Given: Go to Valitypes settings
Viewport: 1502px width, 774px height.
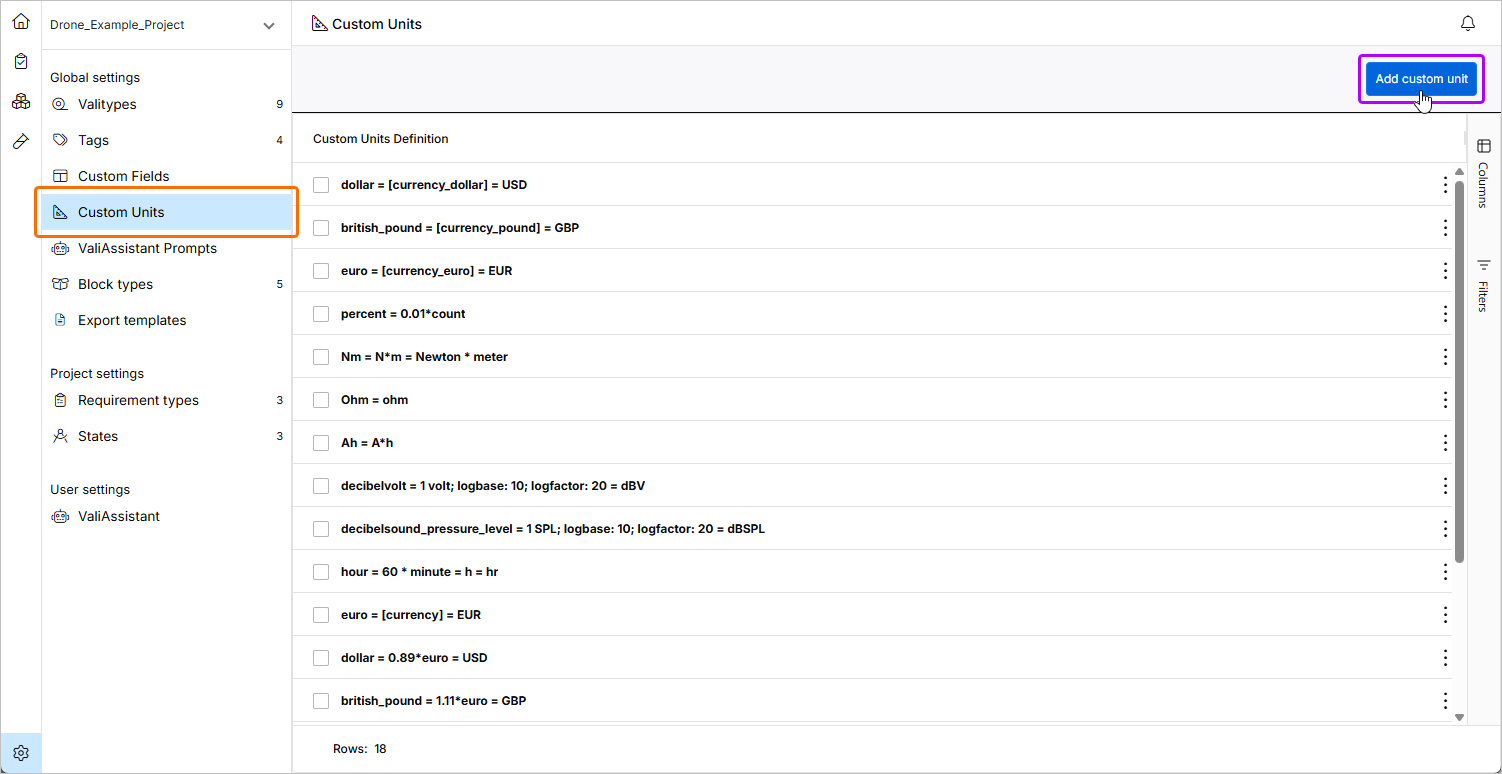Looking at the screenshot, I should click(x=107, y=104).
